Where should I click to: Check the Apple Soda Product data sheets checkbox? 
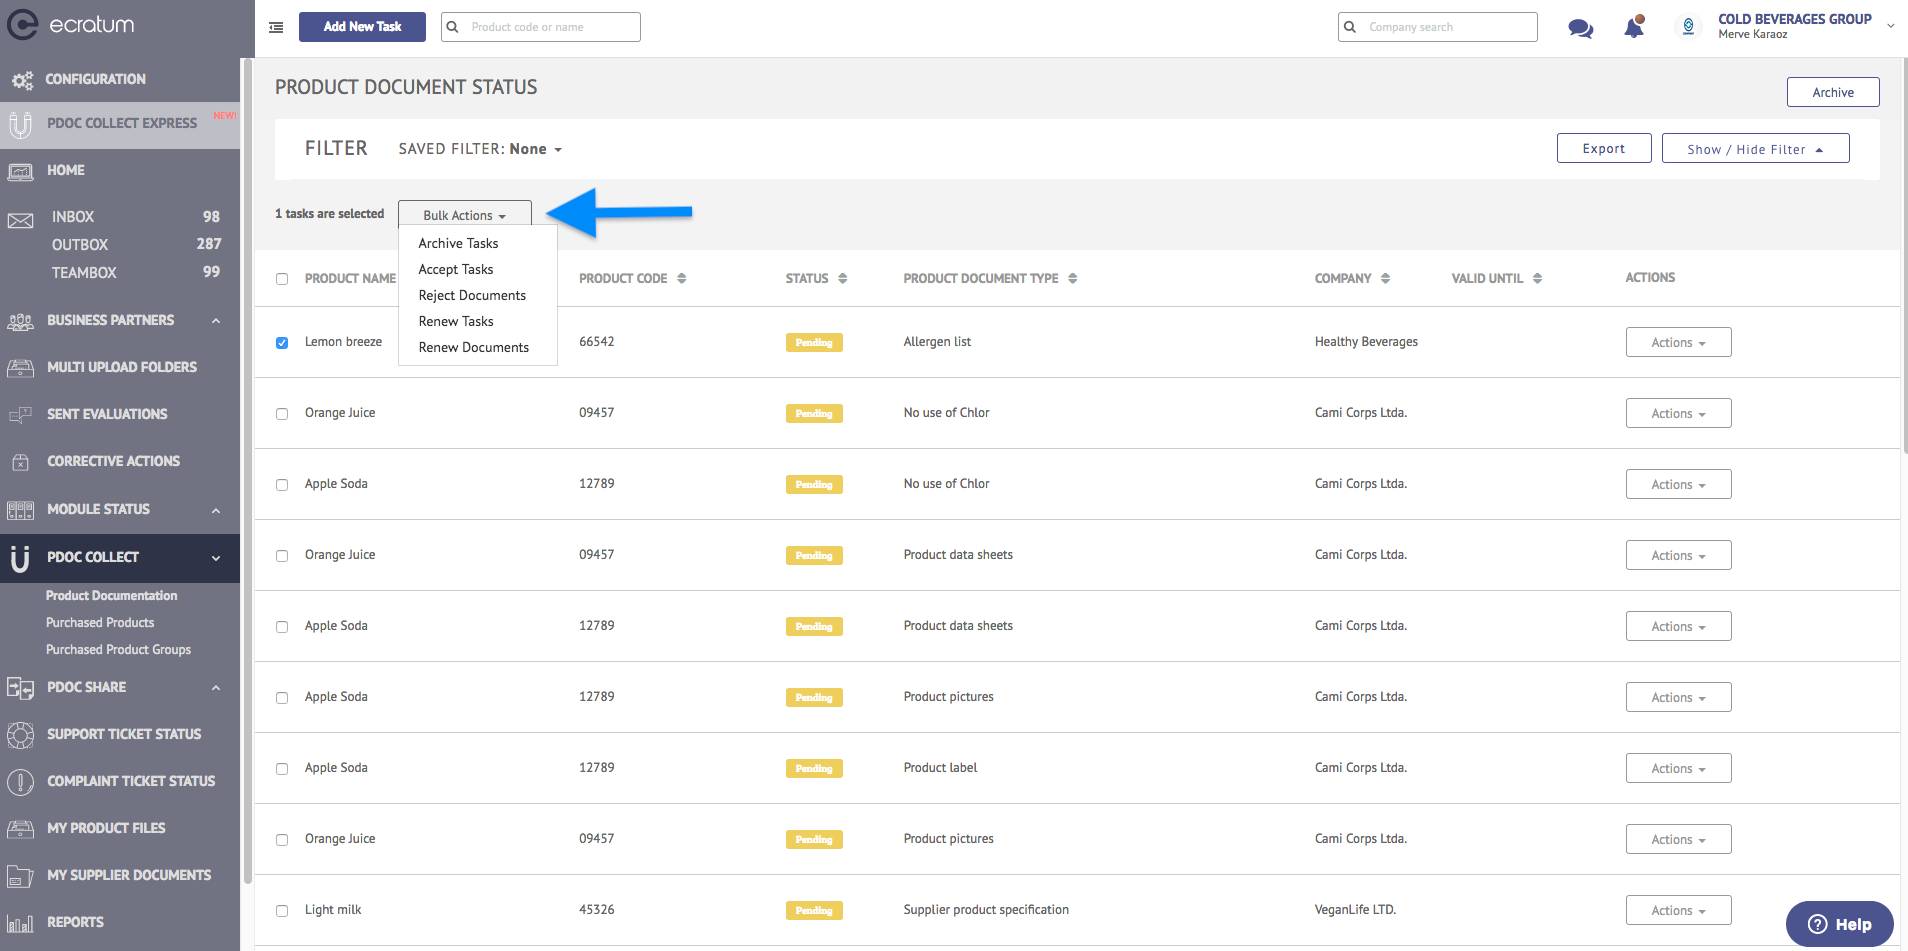click(x=282, y=627)
